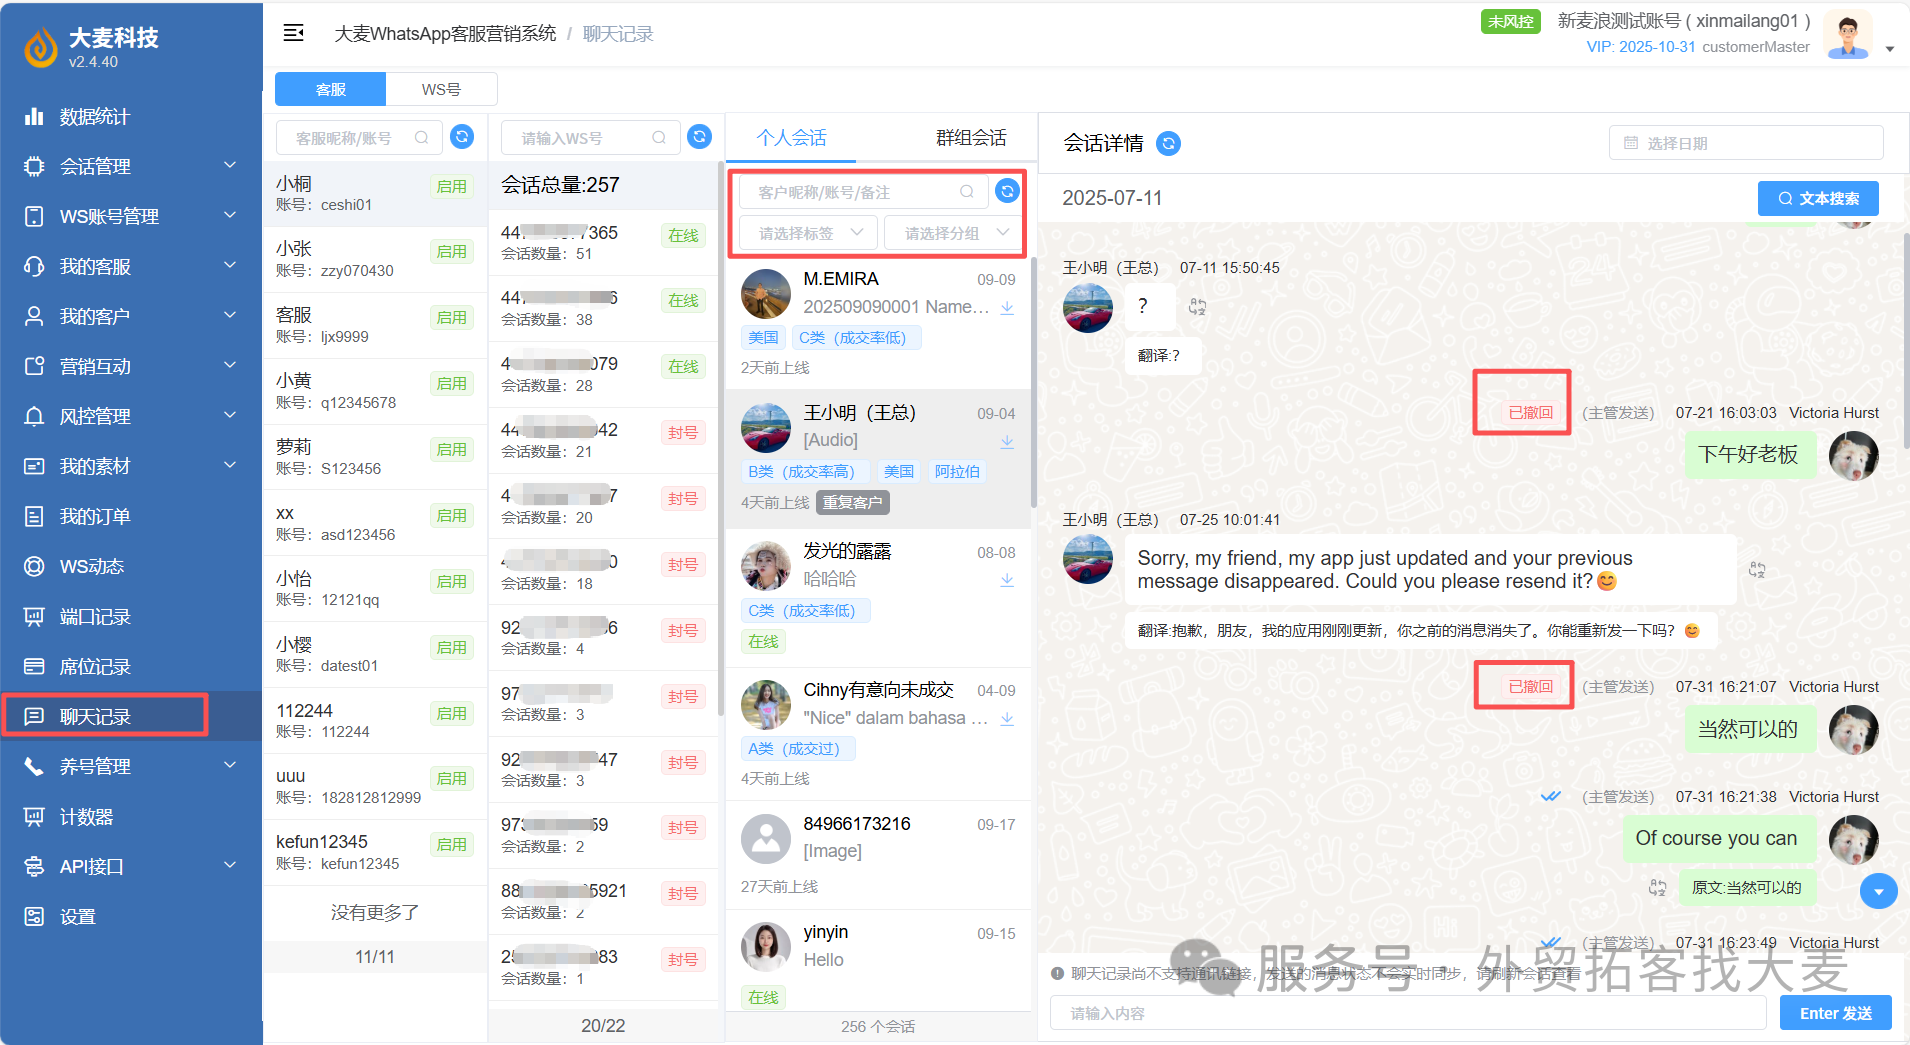Expand API接口 menu
The width and height of the screenshot is (1910, 1045).
click(x=131, y=867)
